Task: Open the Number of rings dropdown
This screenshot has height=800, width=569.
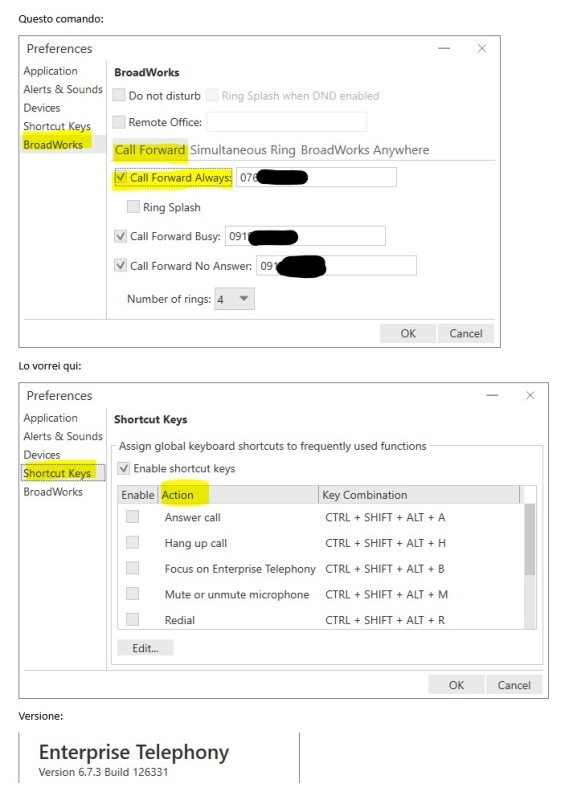Action: [235, 299]
